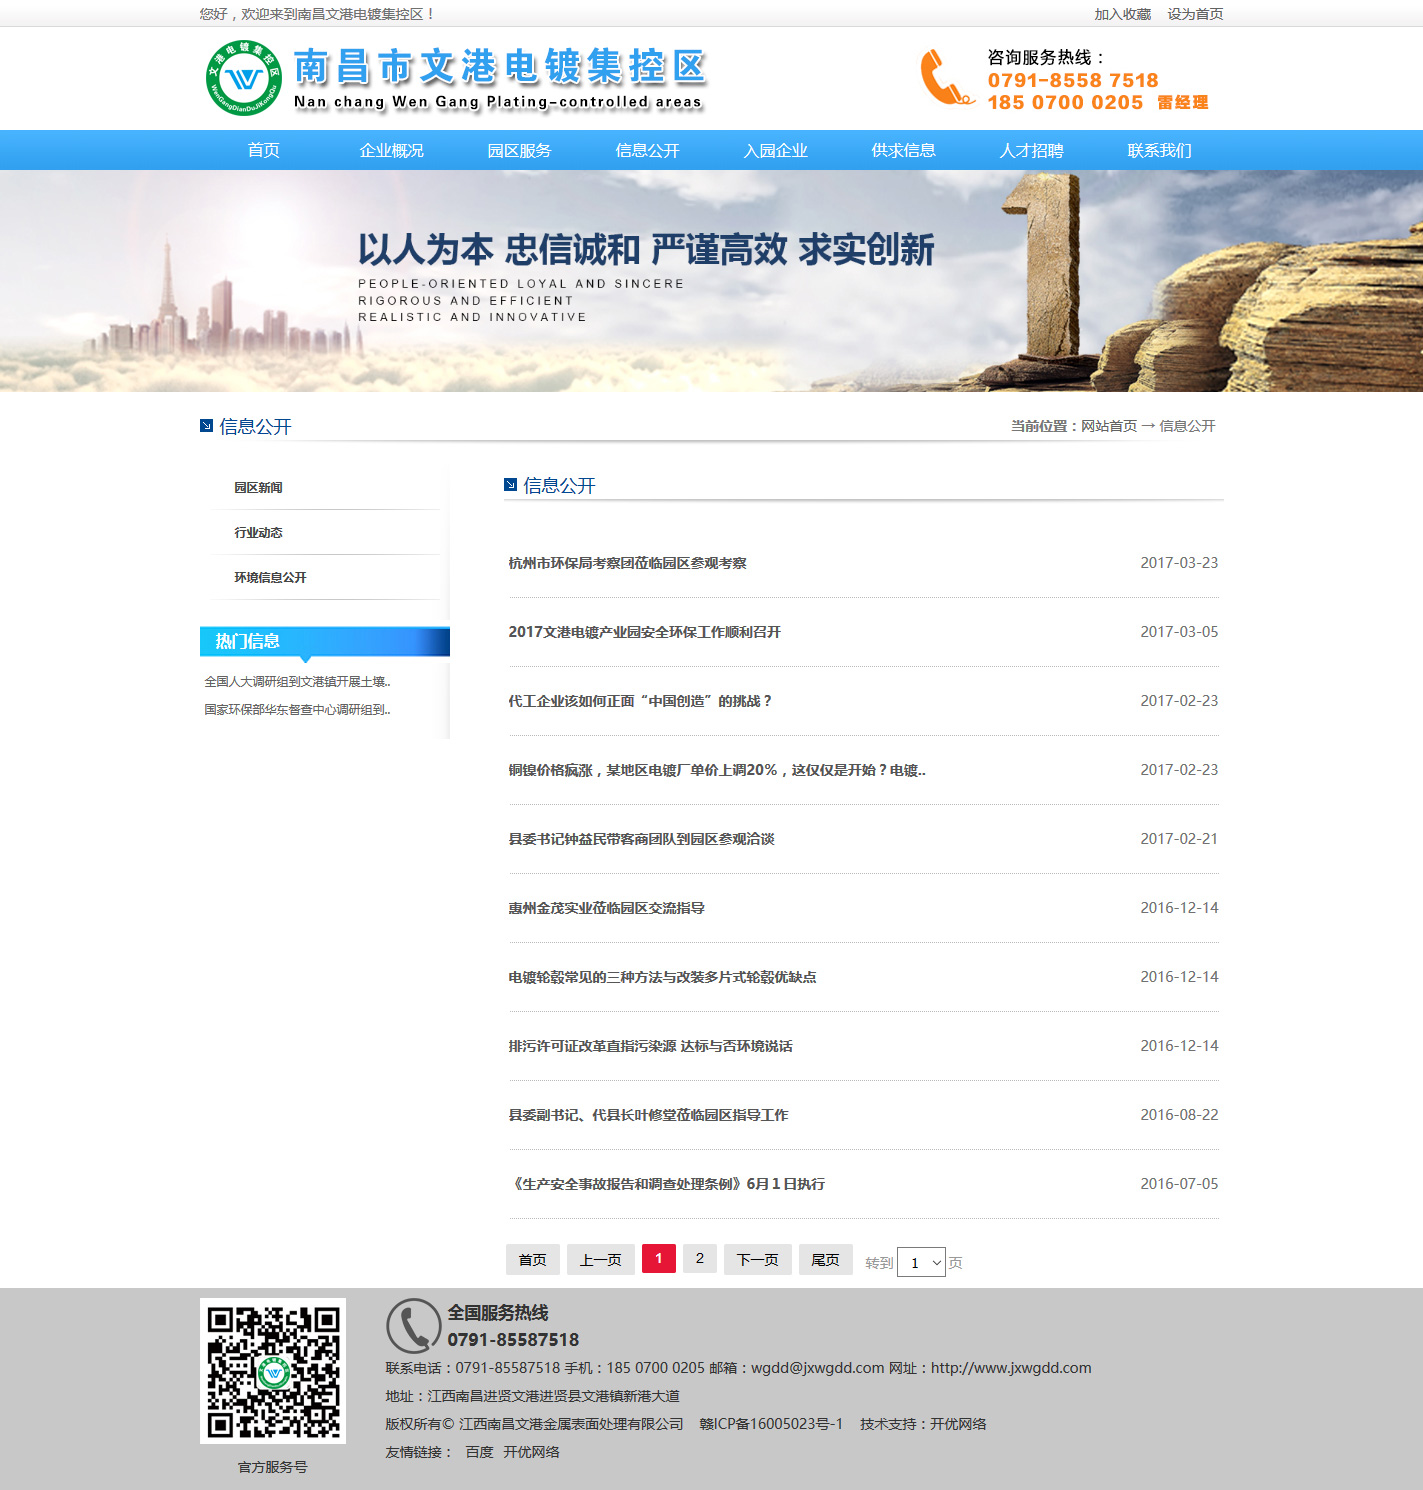The height and width of the screenshot is (1490, 1423).
Task: Click hotline number 0791-8558 7518
Action: 1073,80
